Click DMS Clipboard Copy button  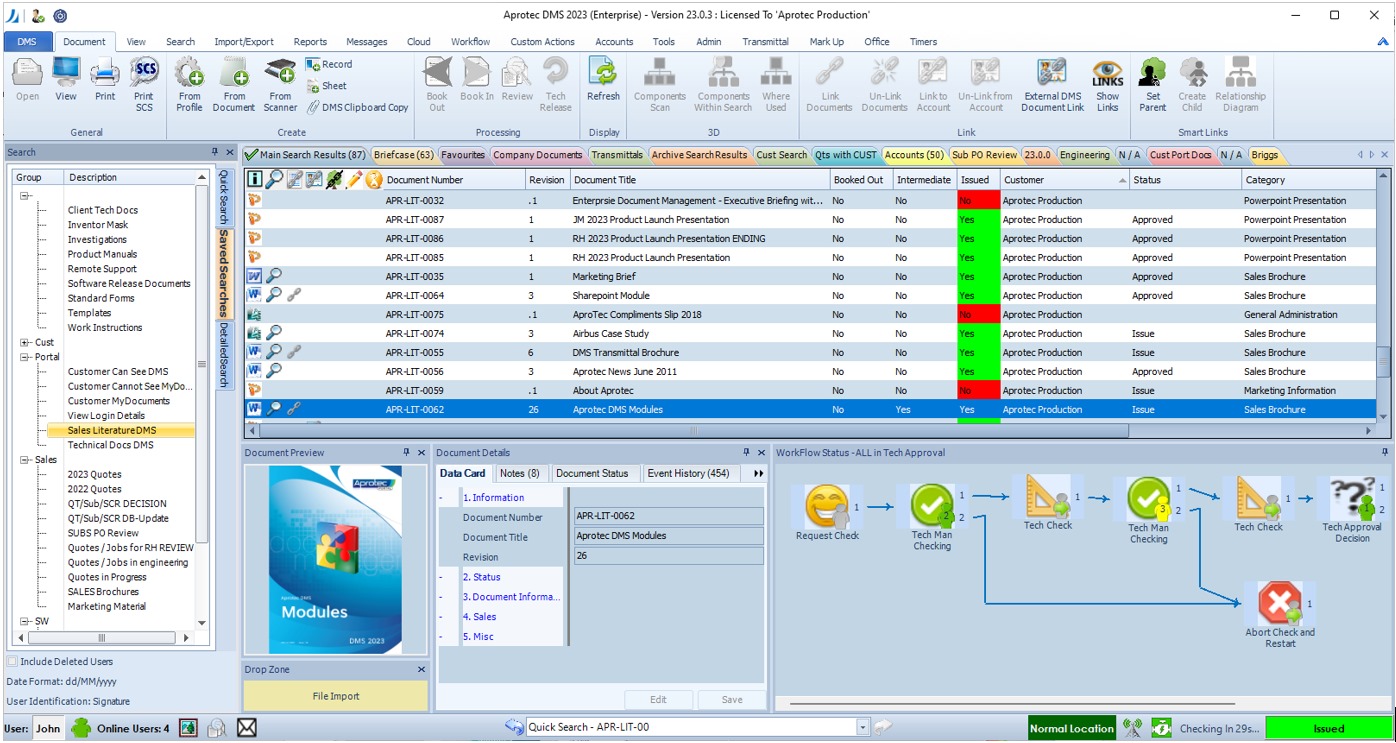[357, 107]
